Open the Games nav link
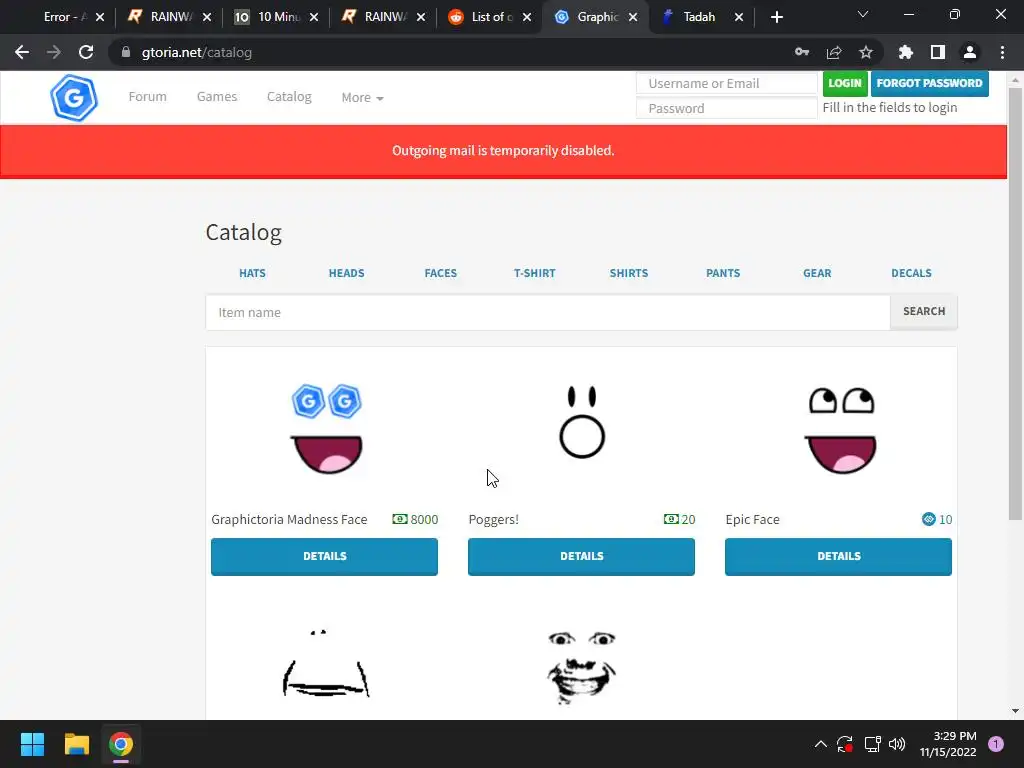This screenshot has height=768, width=1024. tap(217, 97)
